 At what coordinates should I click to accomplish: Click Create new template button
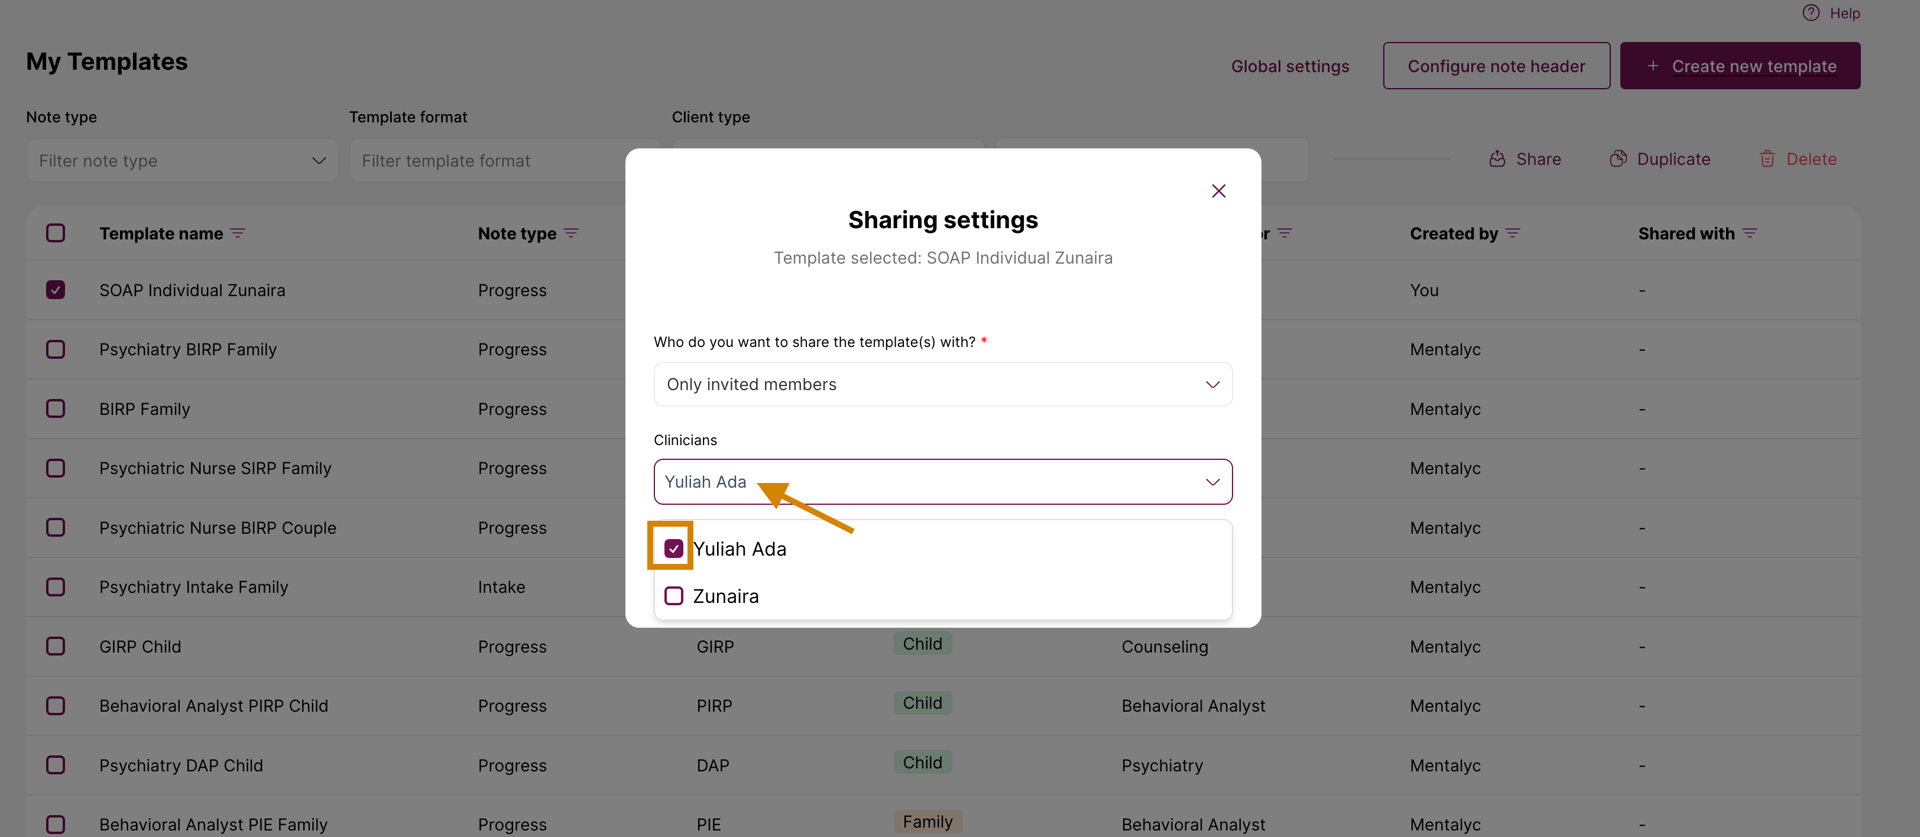(1740, 66)
